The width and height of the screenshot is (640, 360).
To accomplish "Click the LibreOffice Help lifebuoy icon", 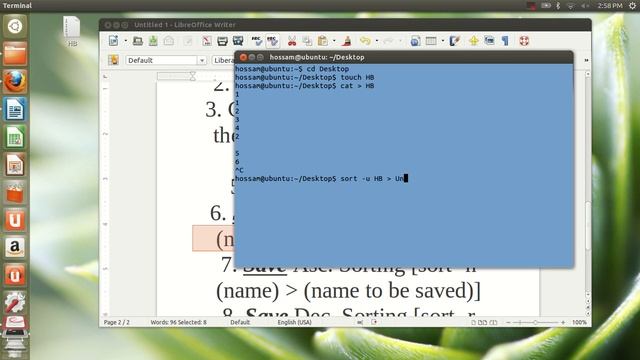I will [524, 41].
